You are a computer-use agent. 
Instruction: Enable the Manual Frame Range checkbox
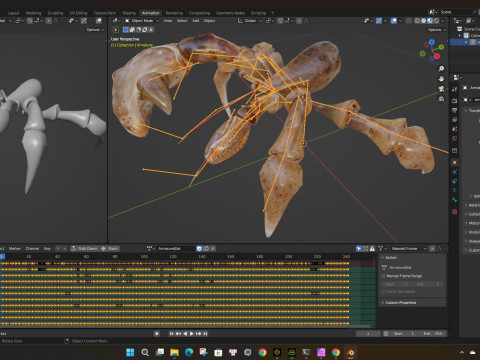(383, 276)
